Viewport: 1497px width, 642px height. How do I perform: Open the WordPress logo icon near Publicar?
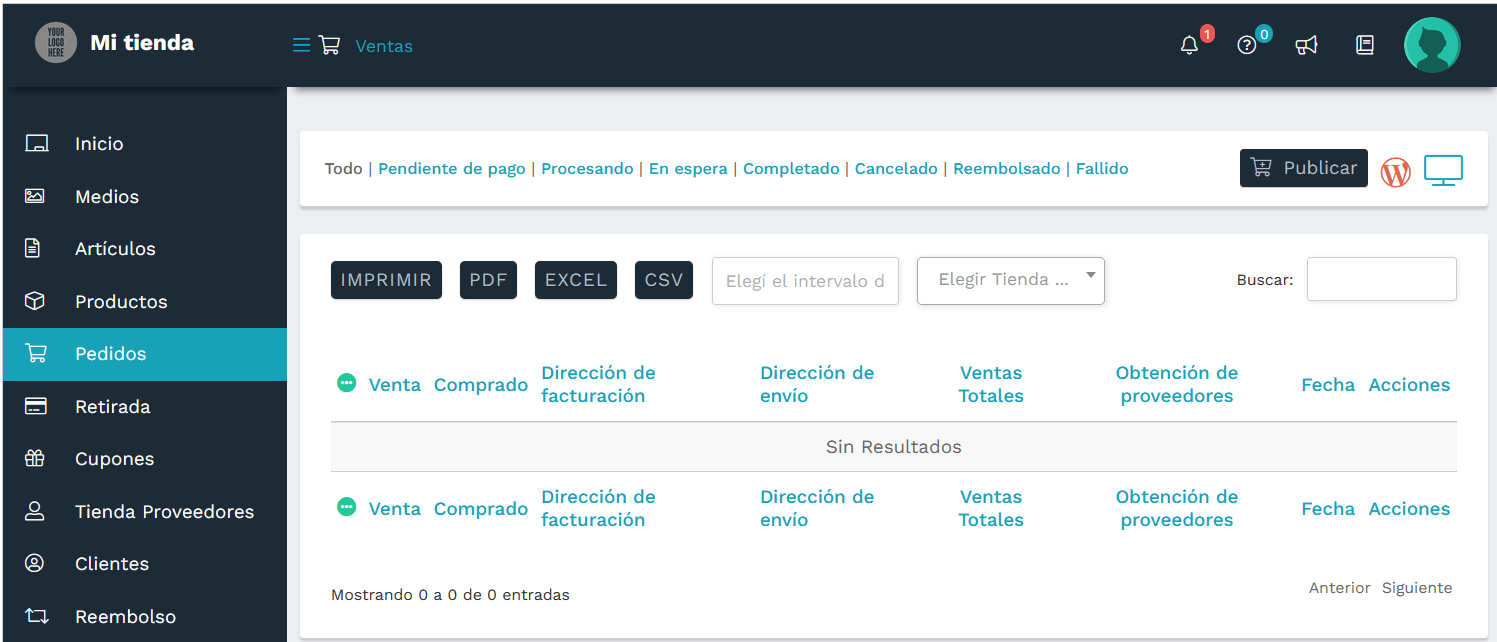(x=1395, y=171)
